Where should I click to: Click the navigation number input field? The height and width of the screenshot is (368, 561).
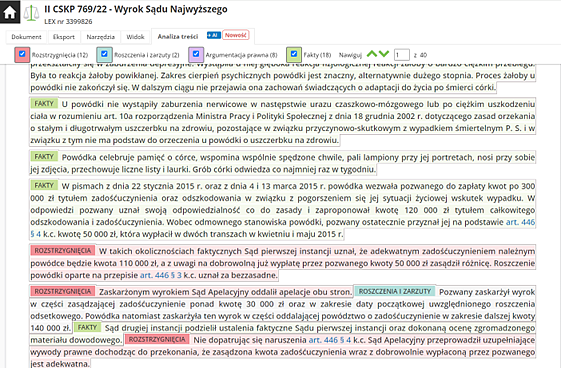401,55
